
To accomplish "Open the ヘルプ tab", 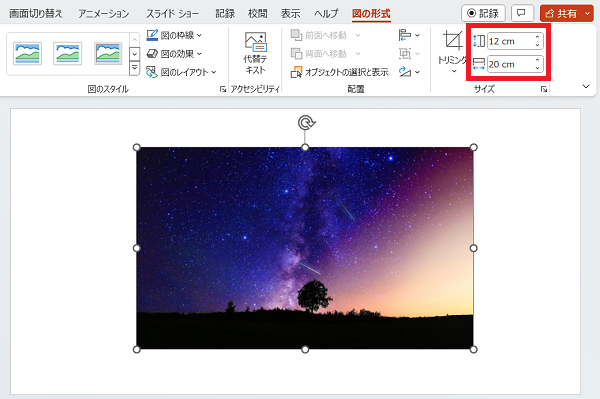I will [326, 14].
